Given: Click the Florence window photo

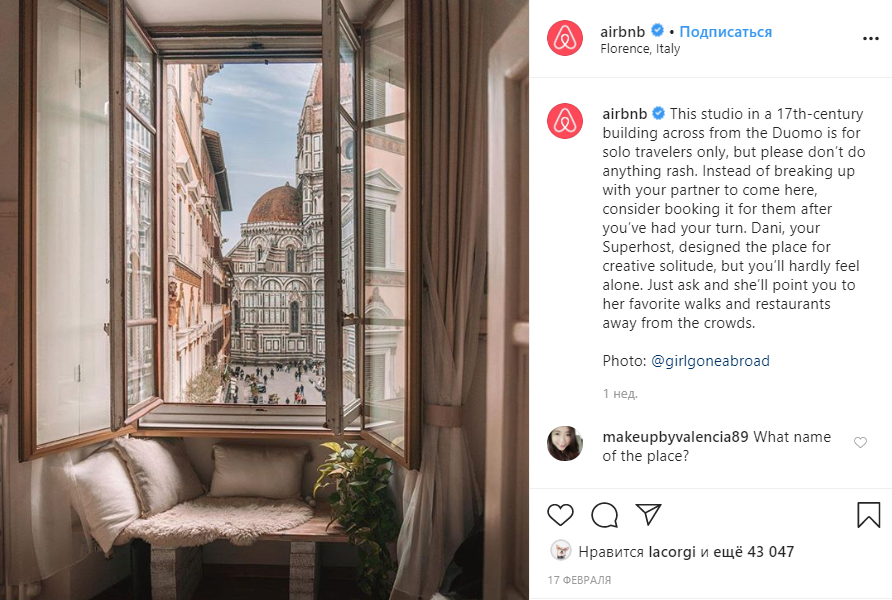Looking at the screenshot, I should (x=265, y=300).
